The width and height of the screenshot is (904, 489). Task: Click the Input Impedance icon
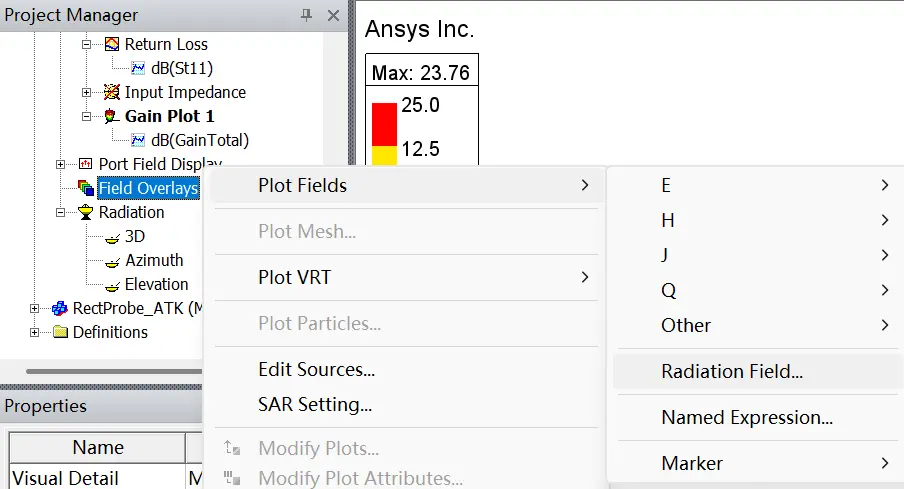[112, 92]
